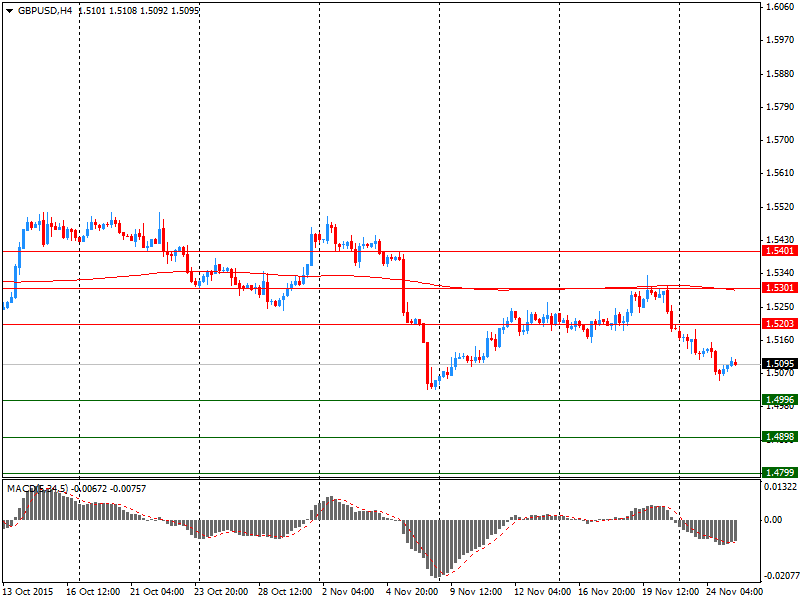Click the MACD scale value 0.01322

point(780,487)
